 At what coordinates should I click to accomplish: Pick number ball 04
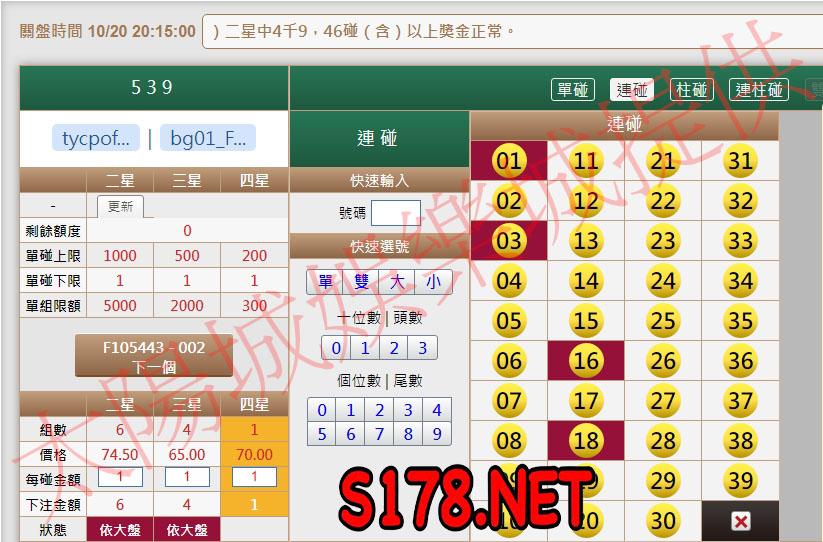coord(509,281)
